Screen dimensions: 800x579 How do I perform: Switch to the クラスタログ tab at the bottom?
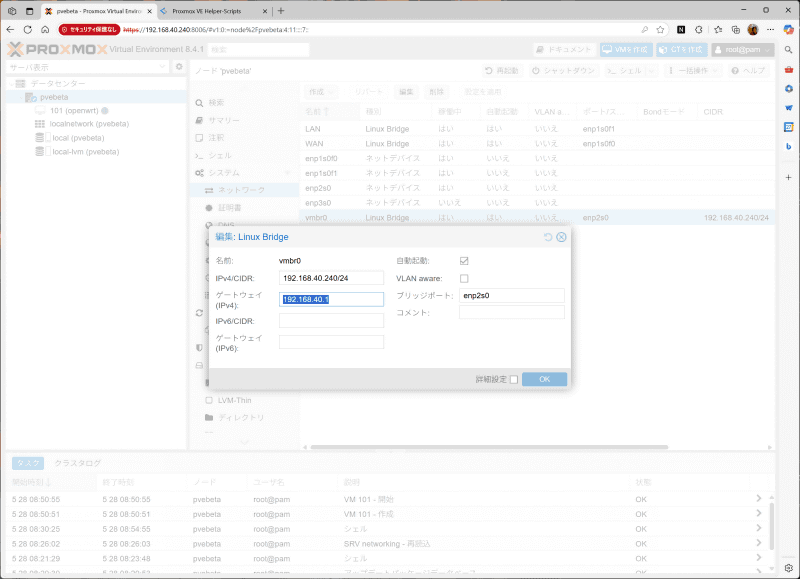[79, 462]
